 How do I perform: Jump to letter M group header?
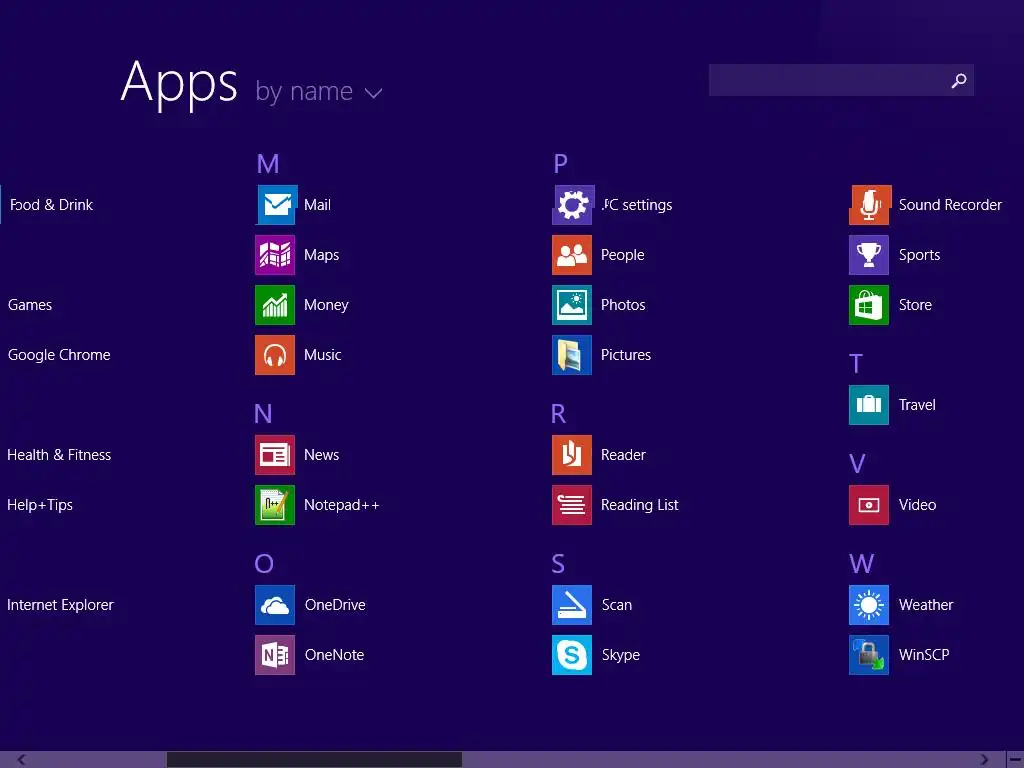tap(268, 164)
